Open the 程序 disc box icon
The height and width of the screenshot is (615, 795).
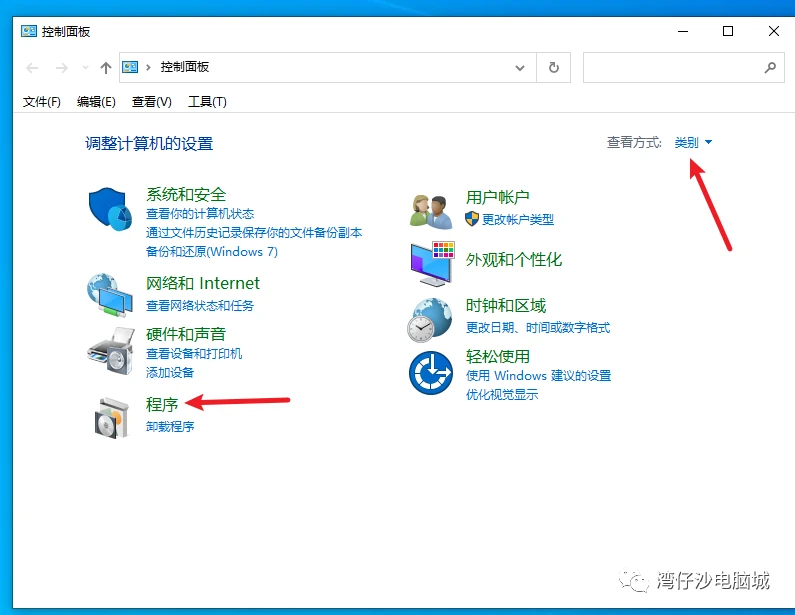coord(112,418)
